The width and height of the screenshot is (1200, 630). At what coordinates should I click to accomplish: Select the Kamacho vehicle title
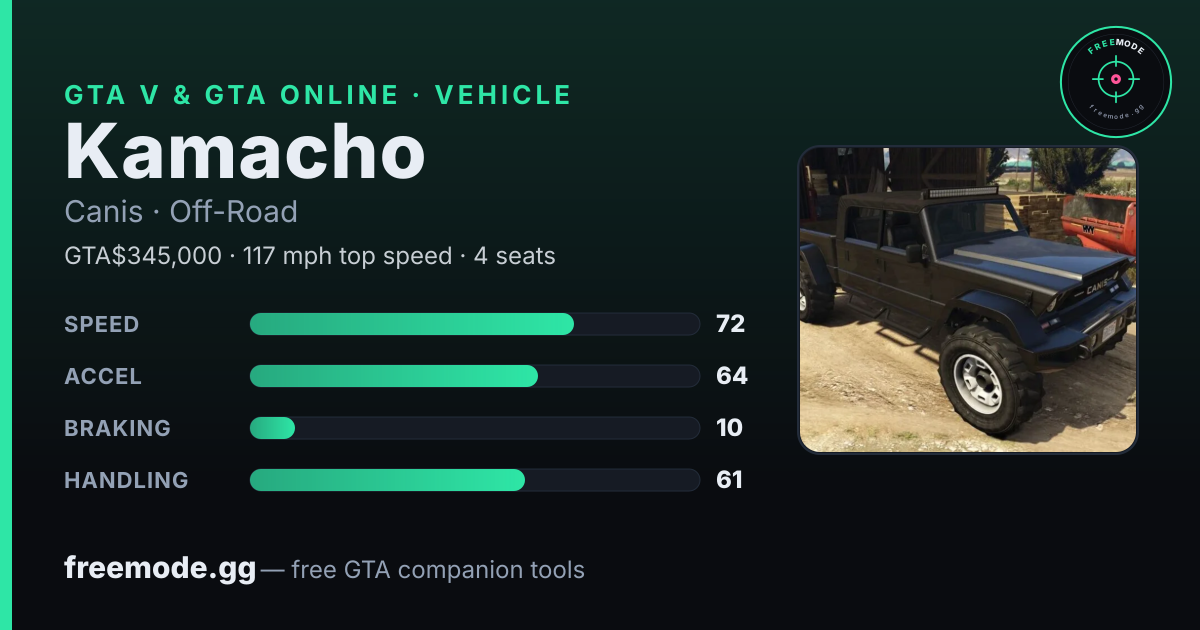coord(245,152)
